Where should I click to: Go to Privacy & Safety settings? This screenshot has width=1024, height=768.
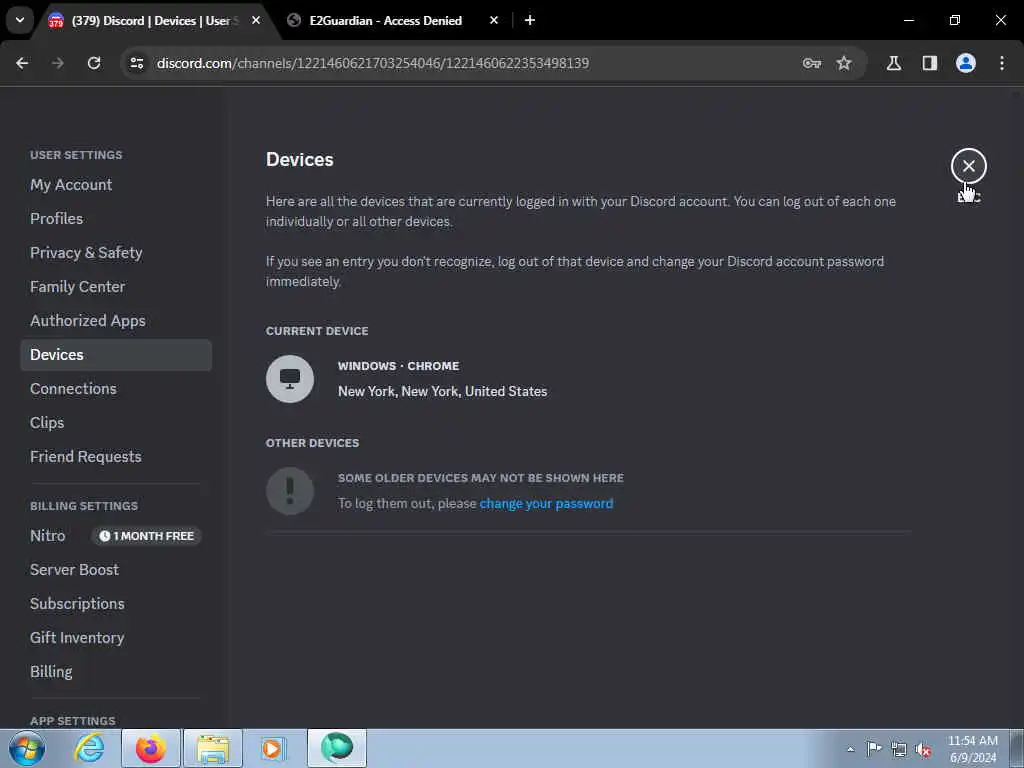click(116, 253)
